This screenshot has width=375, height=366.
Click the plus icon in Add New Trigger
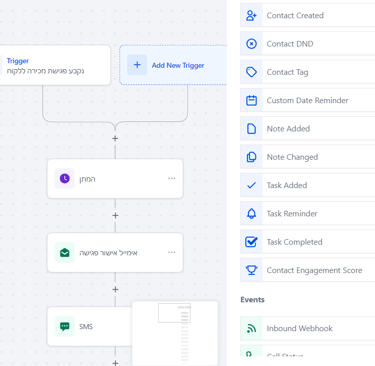(137, 65)
